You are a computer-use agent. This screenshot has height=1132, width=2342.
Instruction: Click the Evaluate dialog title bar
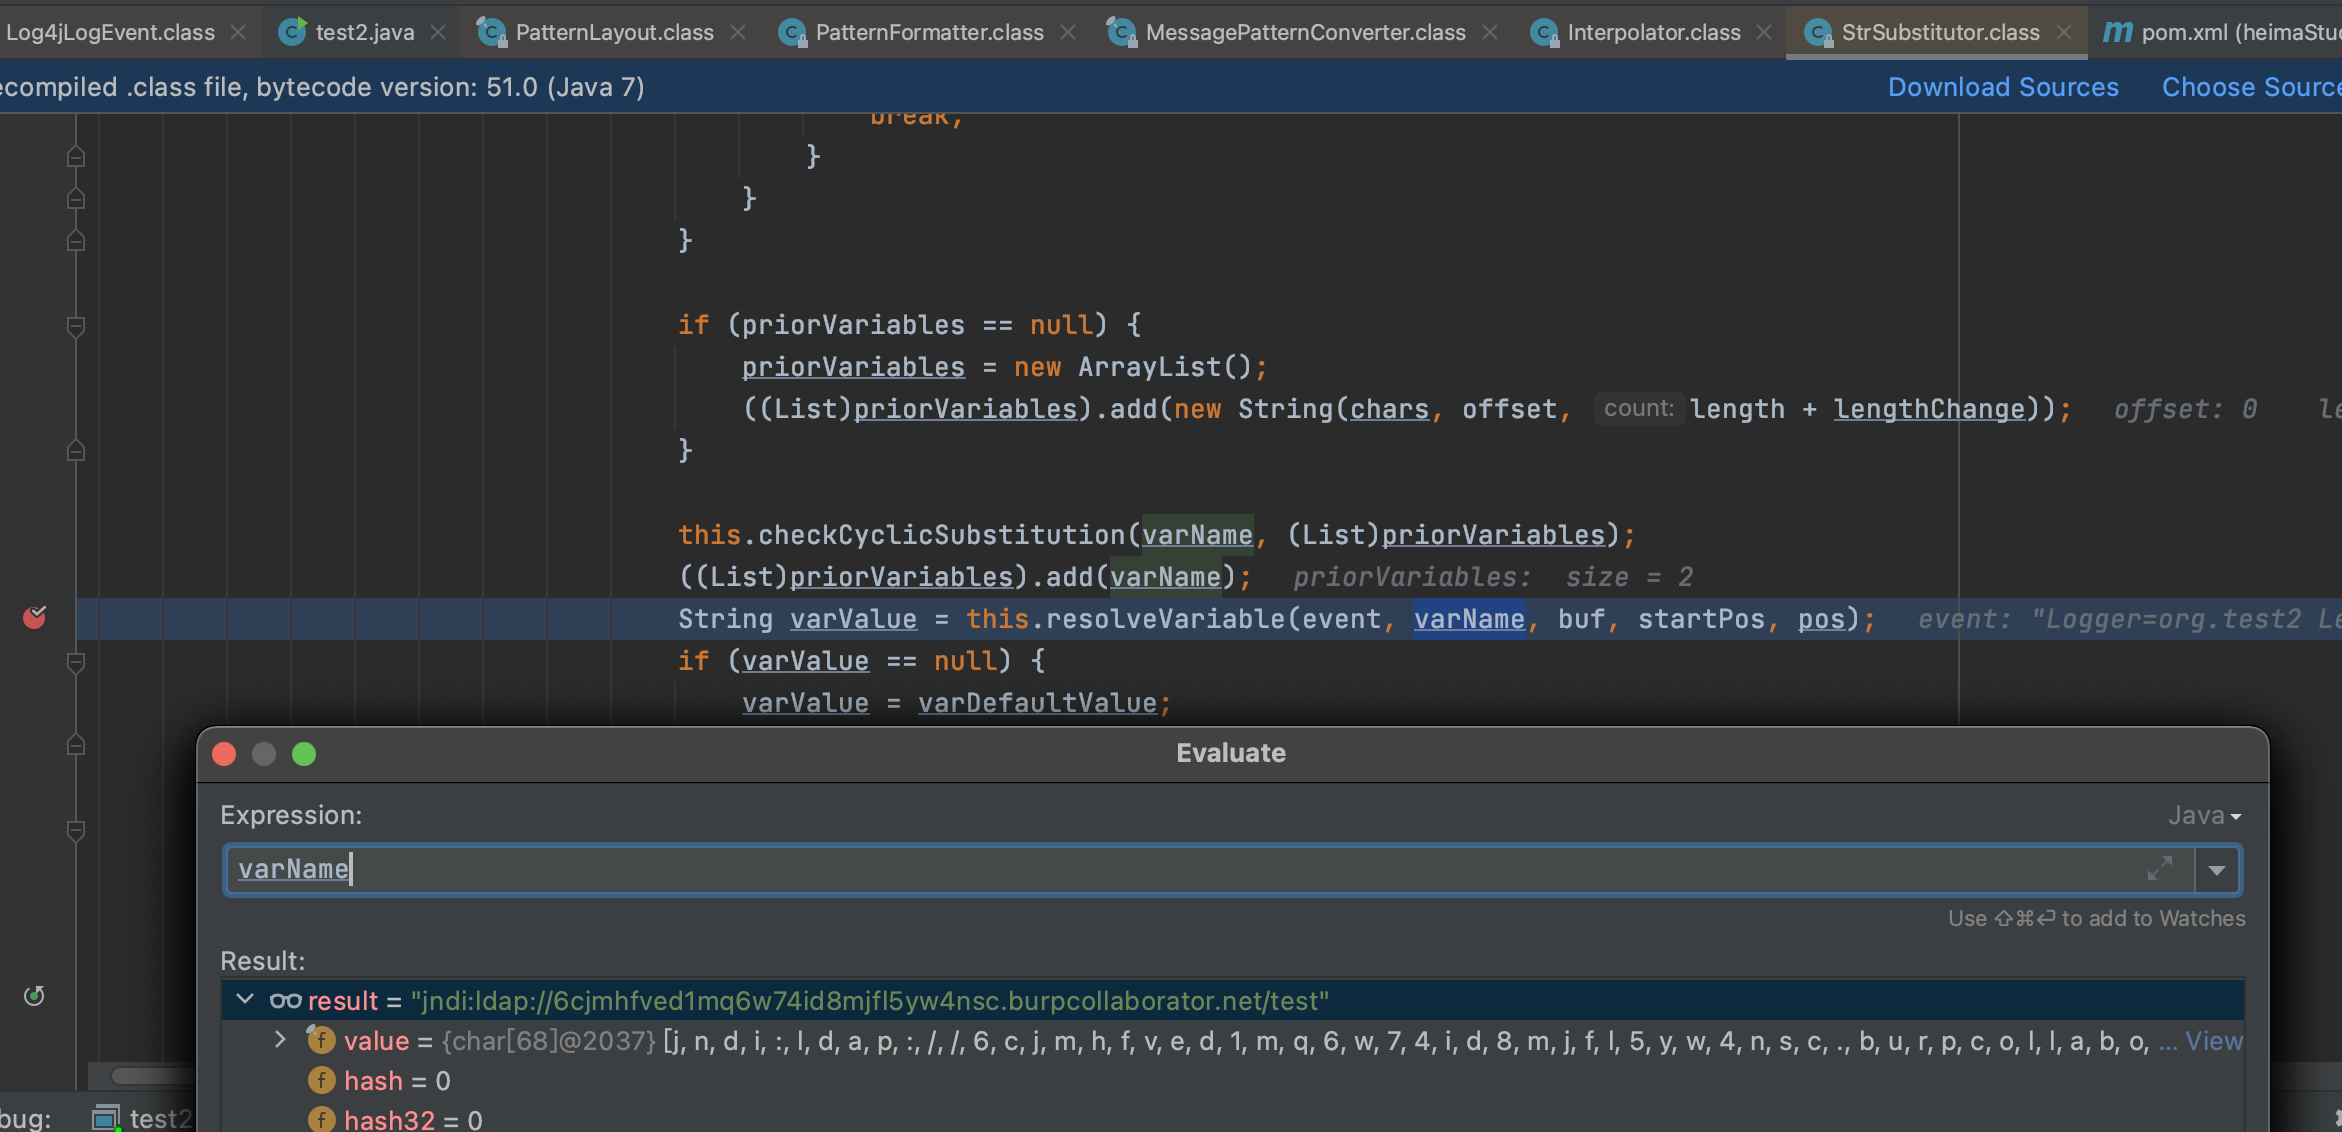click(1232, 753)
